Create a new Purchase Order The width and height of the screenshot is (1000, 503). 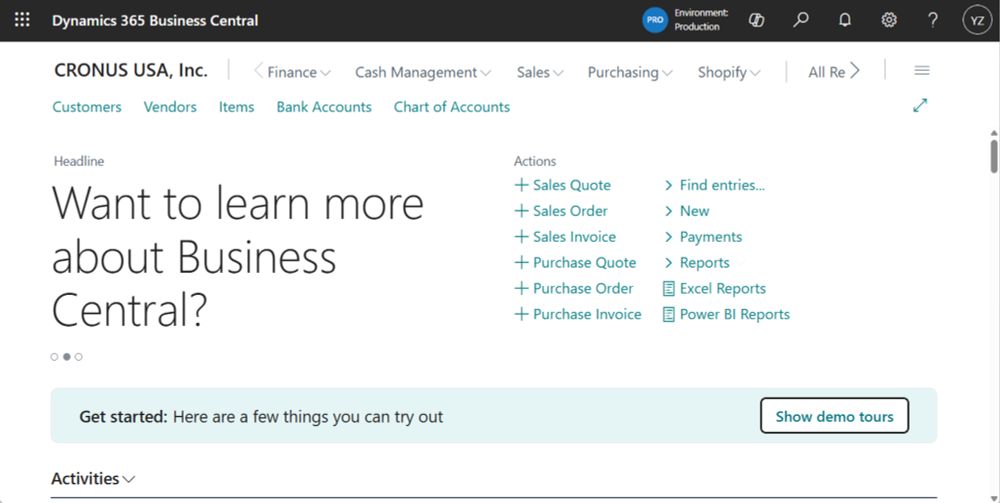pos(574,289)
